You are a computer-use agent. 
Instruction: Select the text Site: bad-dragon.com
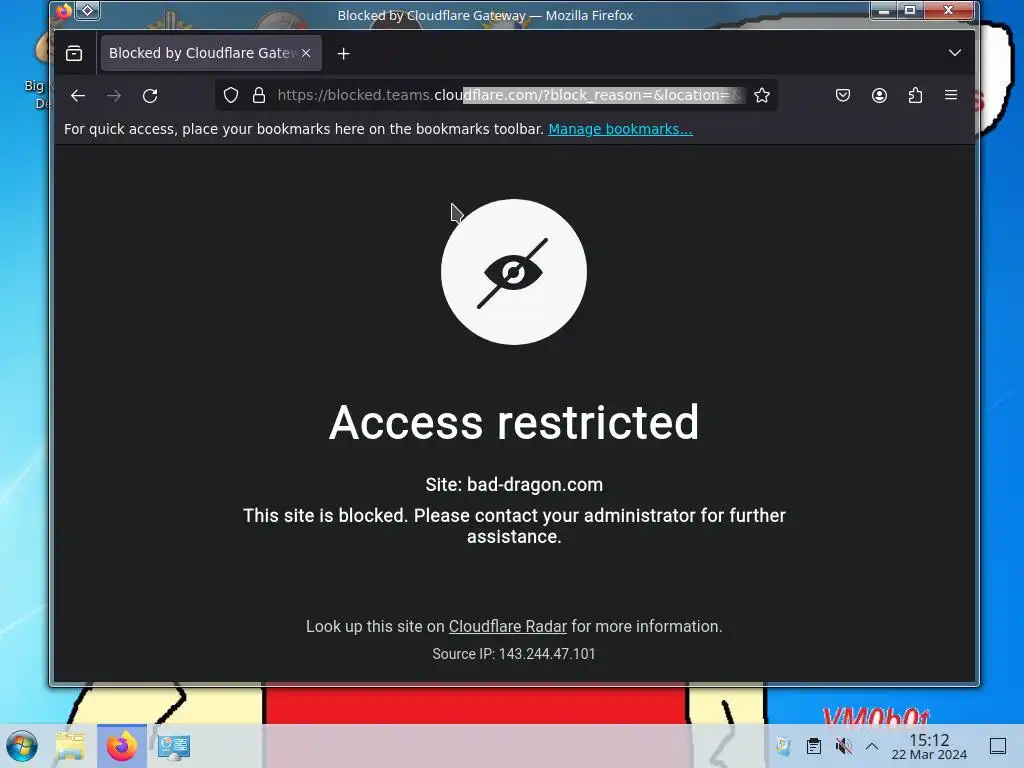pyautogui.click(x=514, y=485)
